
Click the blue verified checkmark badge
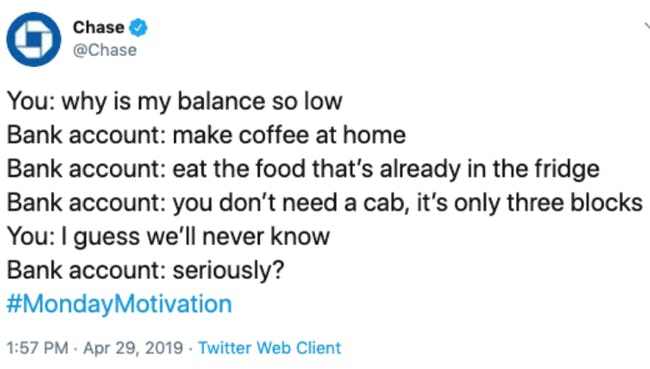[138, 28]
